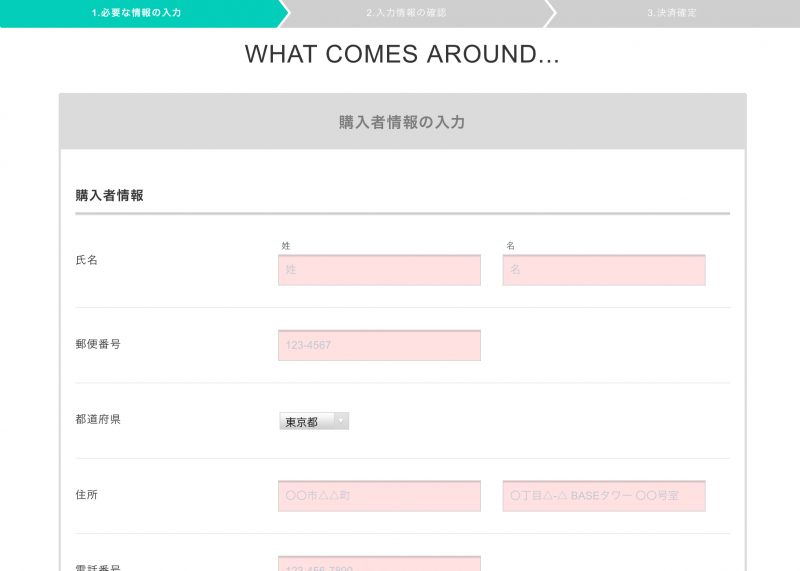Select step 2 入力情報の確認 tab
800x571 pixels.
pos(406,13)
